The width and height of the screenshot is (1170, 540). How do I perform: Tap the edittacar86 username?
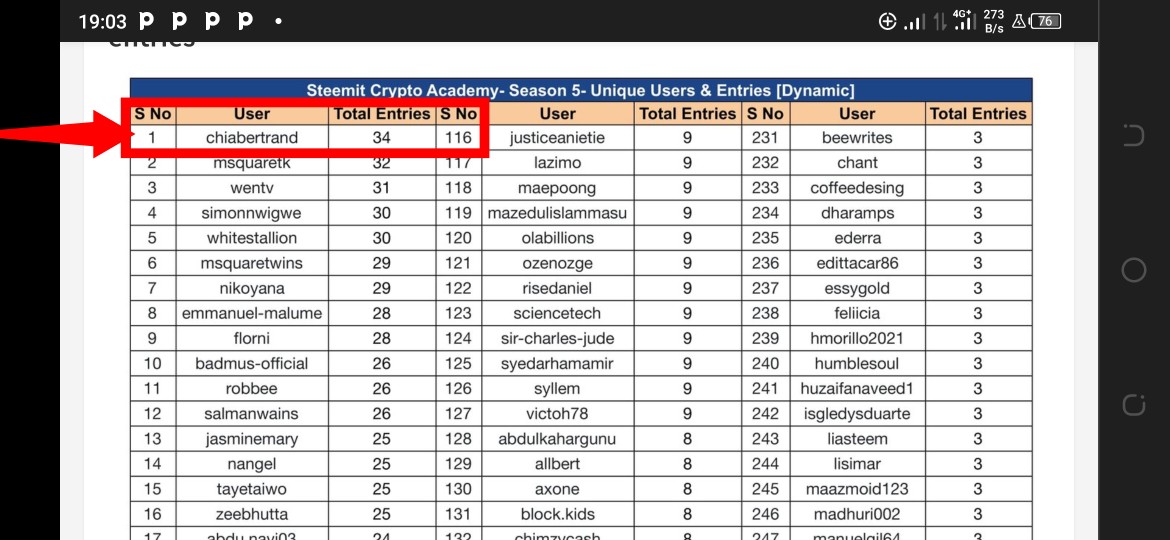[857, 263]
